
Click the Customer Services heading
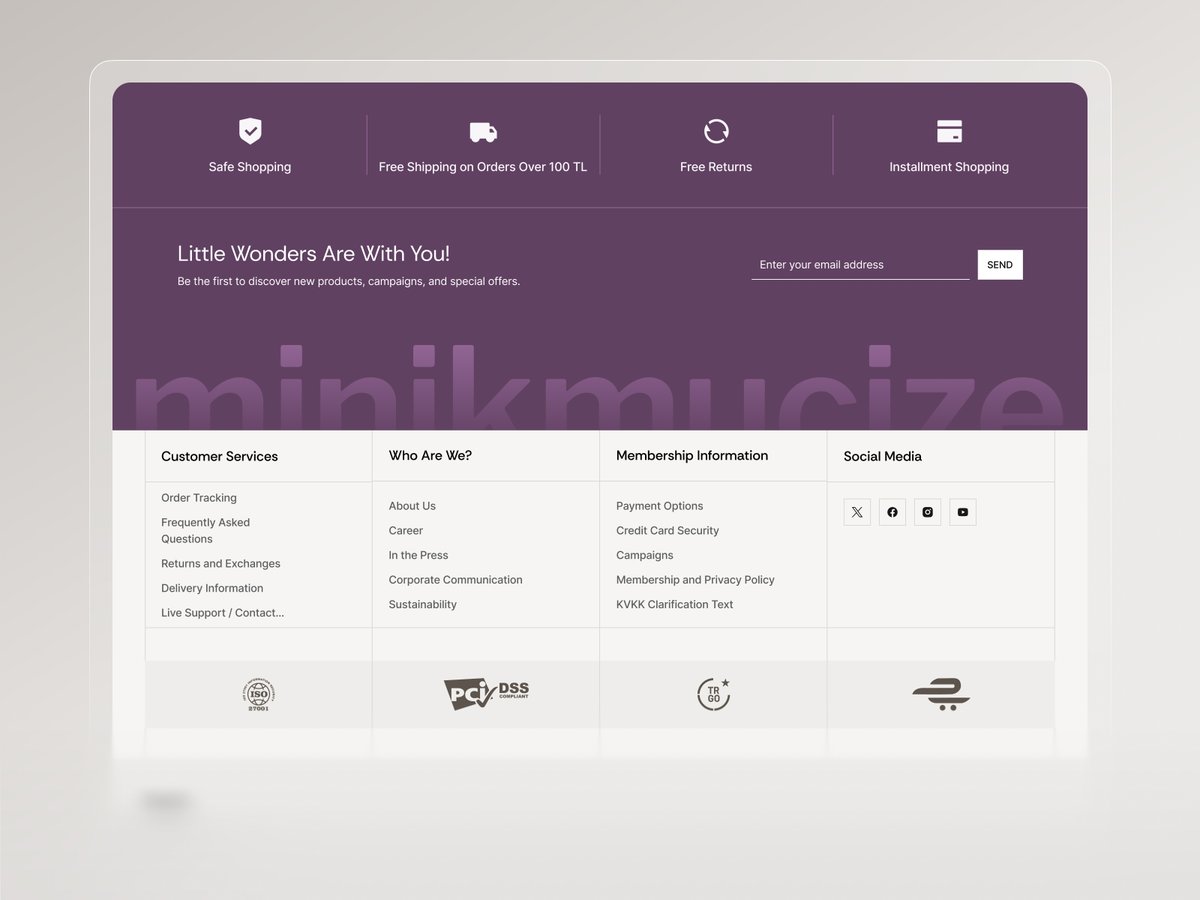[x=219, y=456]
